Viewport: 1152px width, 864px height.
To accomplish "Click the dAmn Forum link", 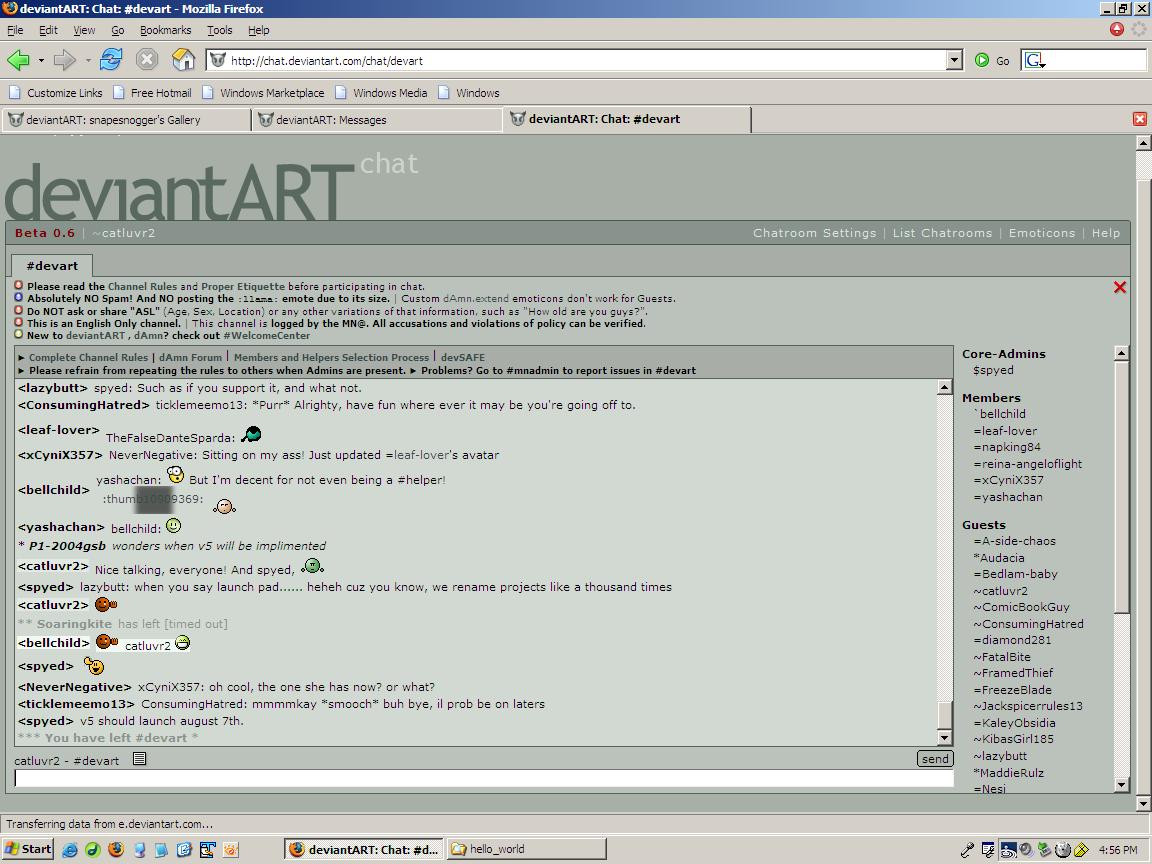I will click(190, 358).
